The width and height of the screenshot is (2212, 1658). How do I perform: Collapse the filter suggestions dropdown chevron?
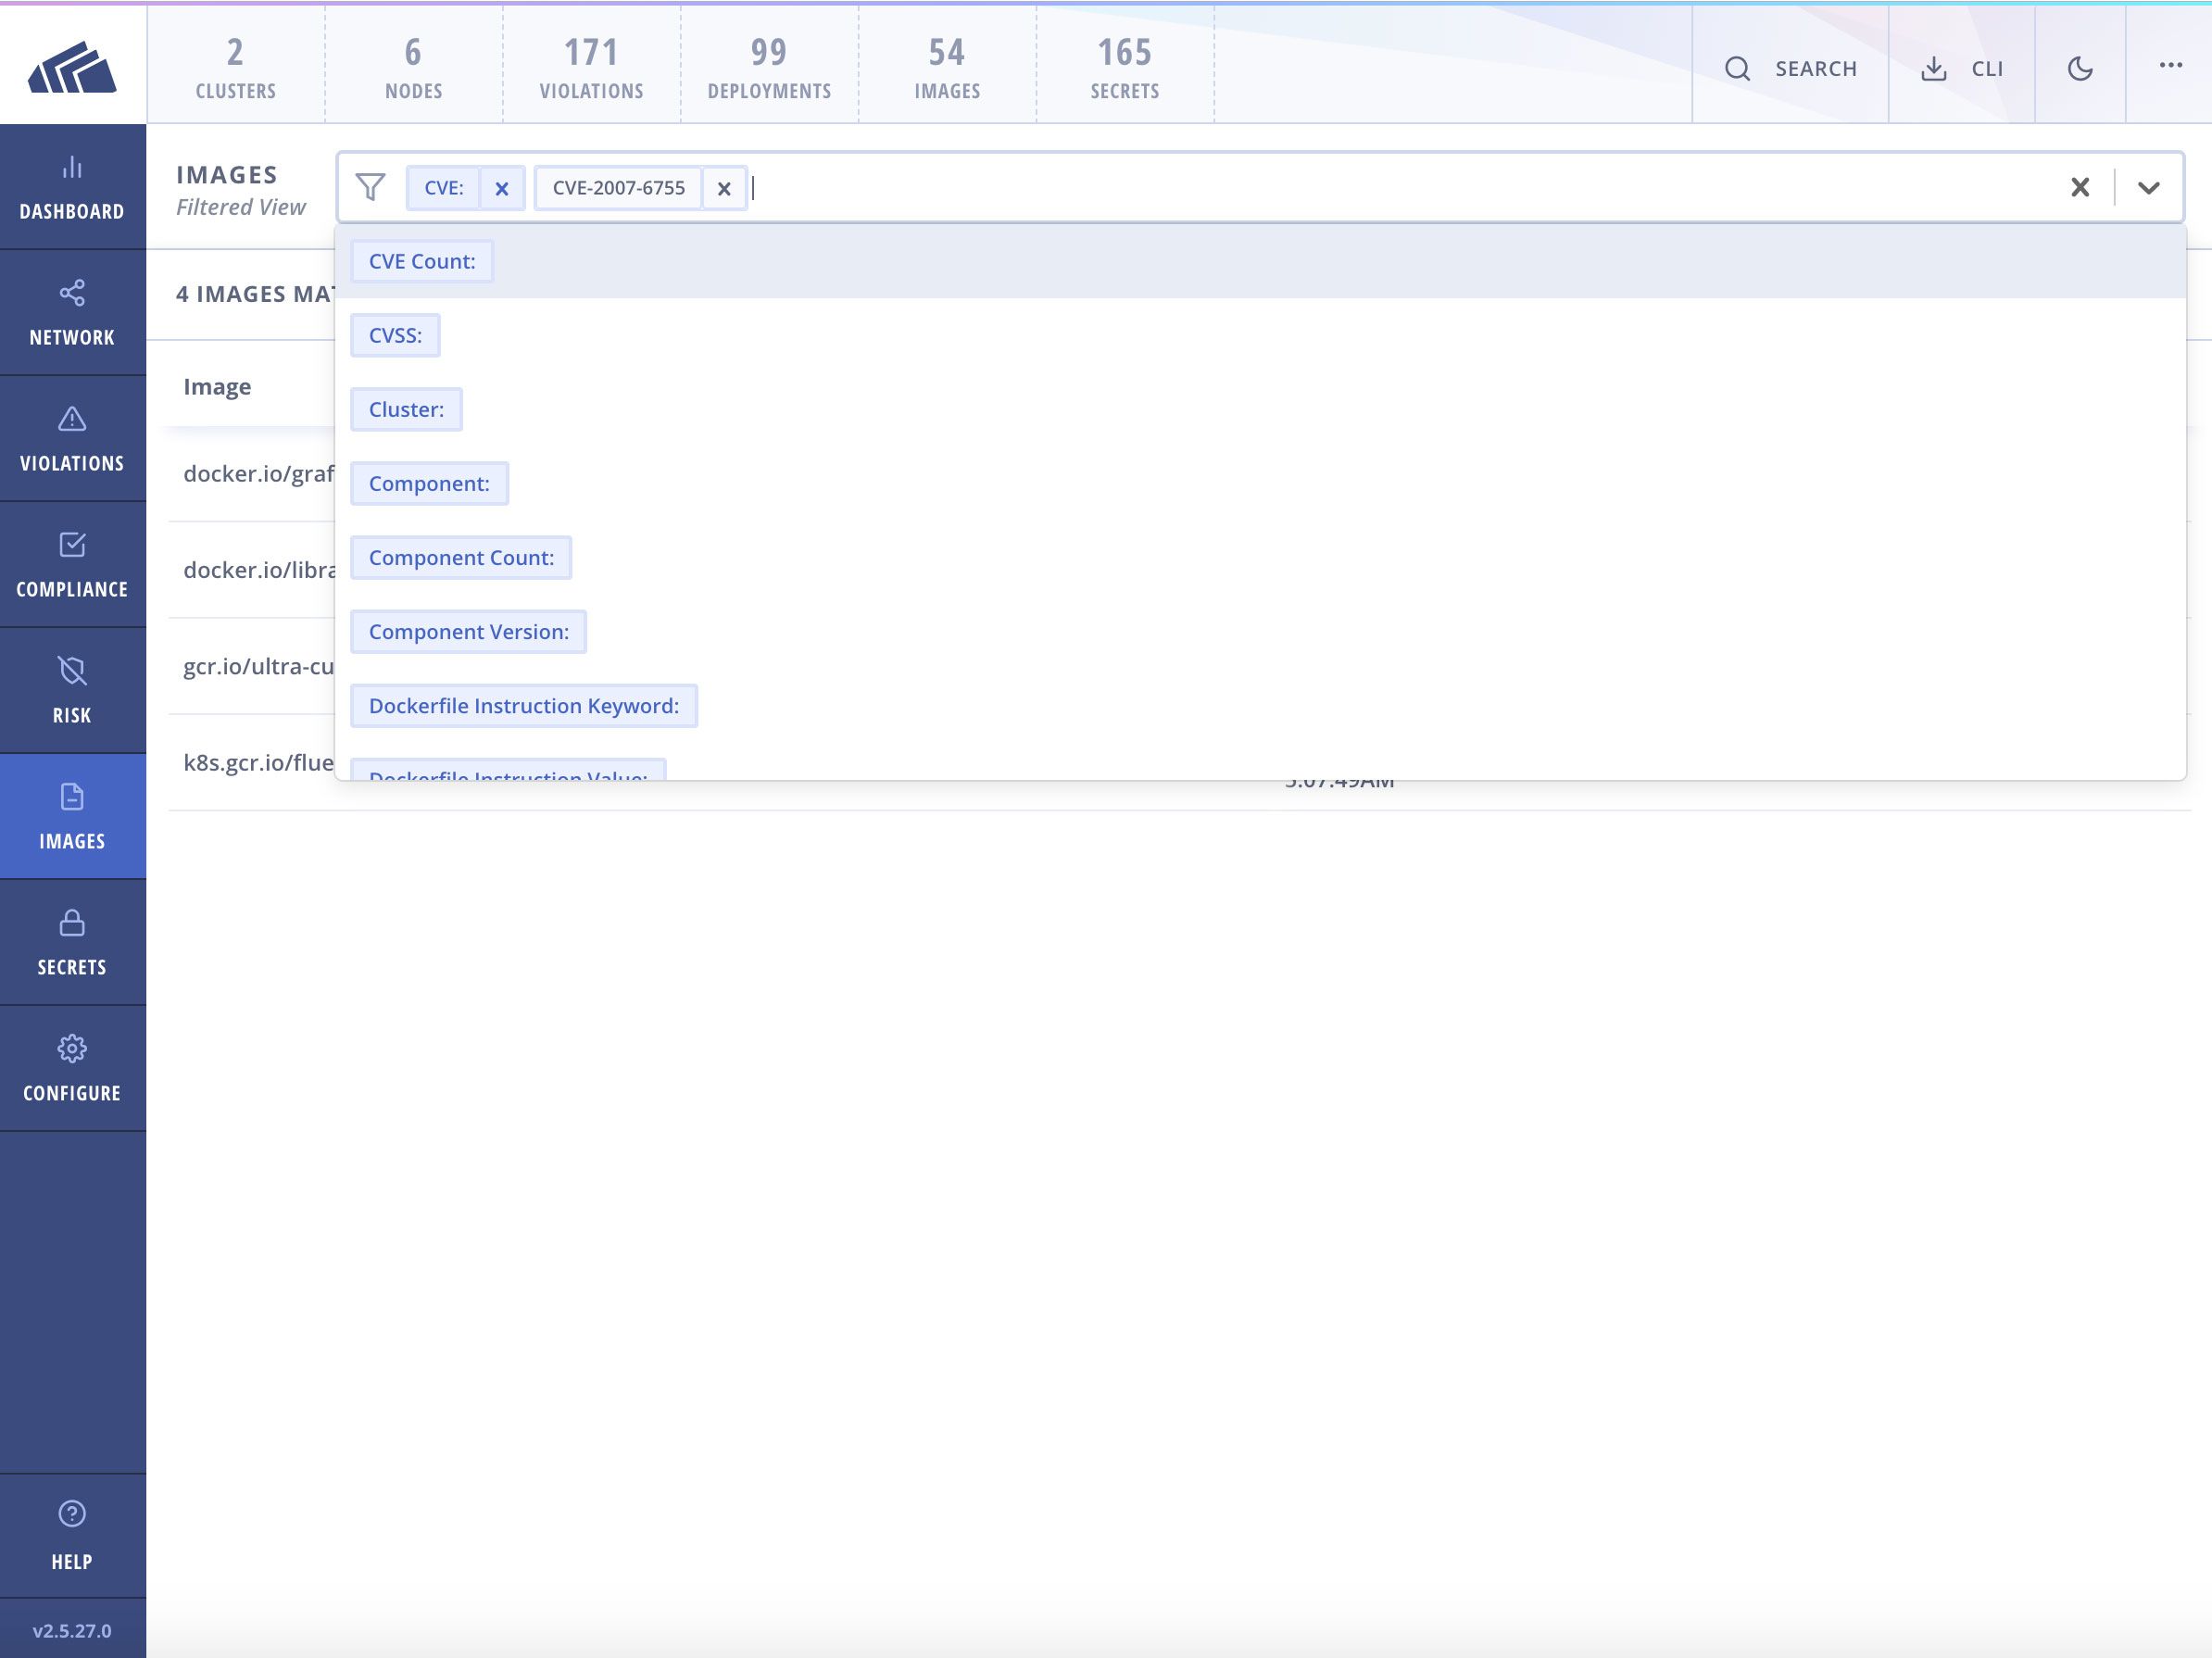click(2148, 187)
